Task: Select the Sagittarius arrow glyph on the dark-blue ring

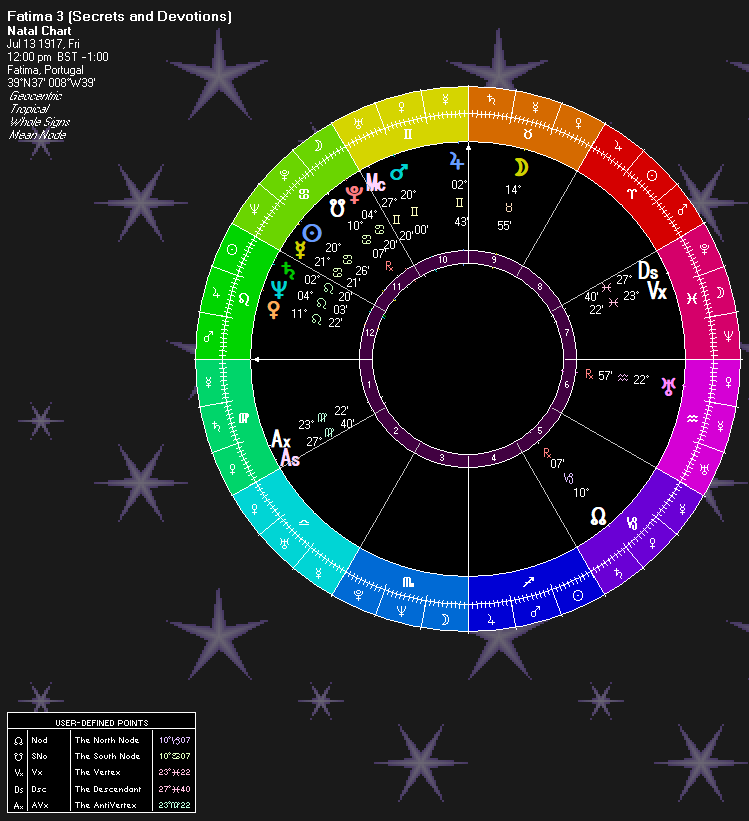Action: [528, 582]
